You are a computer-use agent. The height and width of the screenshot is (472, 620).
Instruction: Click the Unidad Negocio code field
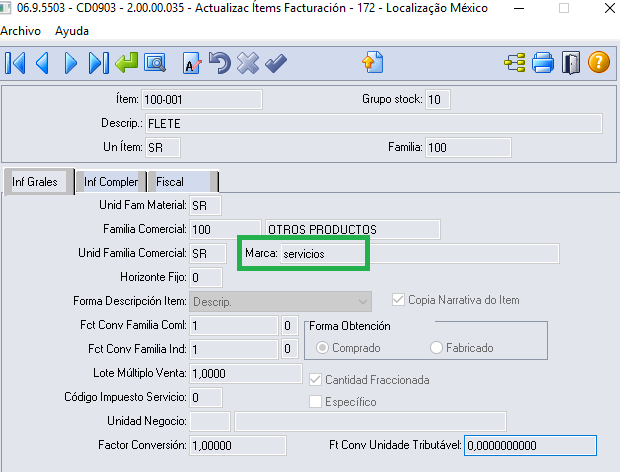[x=210, y=421]
